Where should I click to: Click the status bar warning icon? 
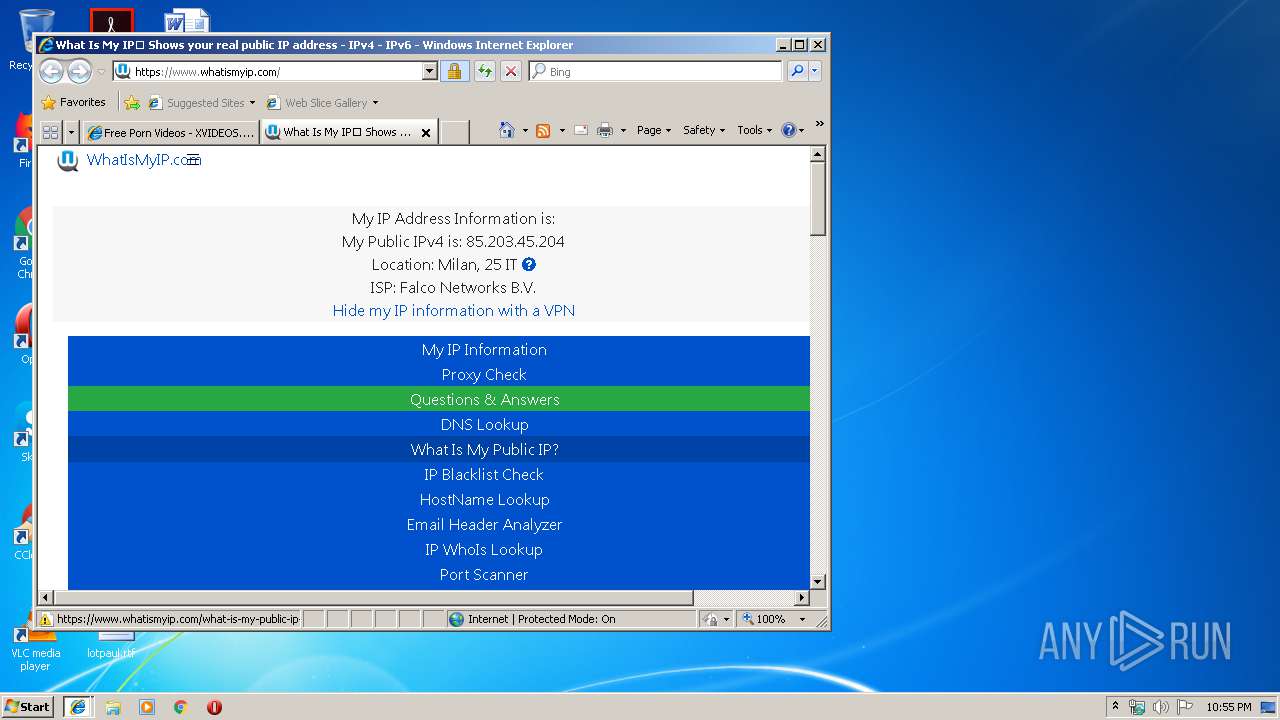click(46, 619)
